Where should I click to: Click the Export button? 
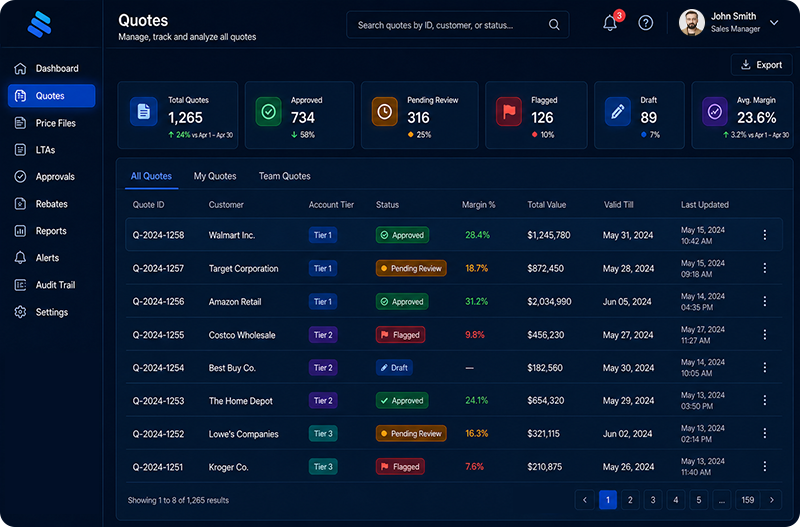761,65
